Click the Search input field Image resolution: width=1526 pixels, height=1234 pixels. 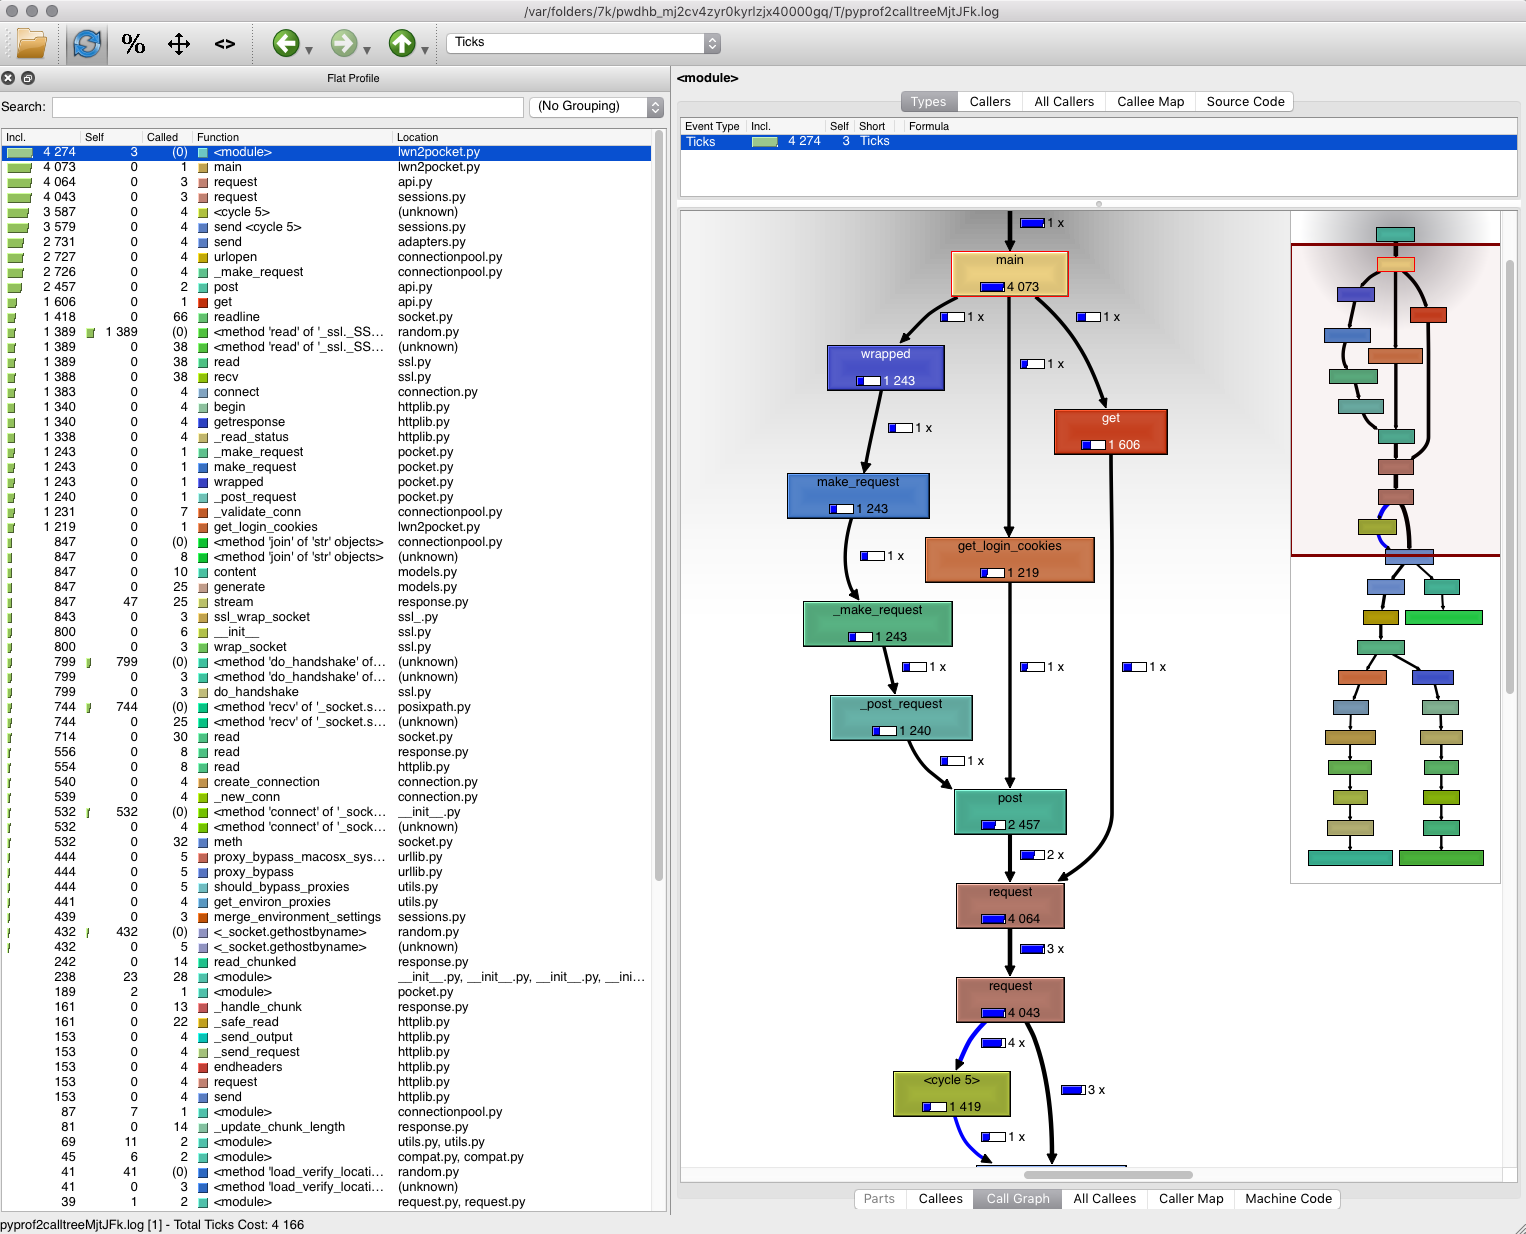click(x=287, y=107)
